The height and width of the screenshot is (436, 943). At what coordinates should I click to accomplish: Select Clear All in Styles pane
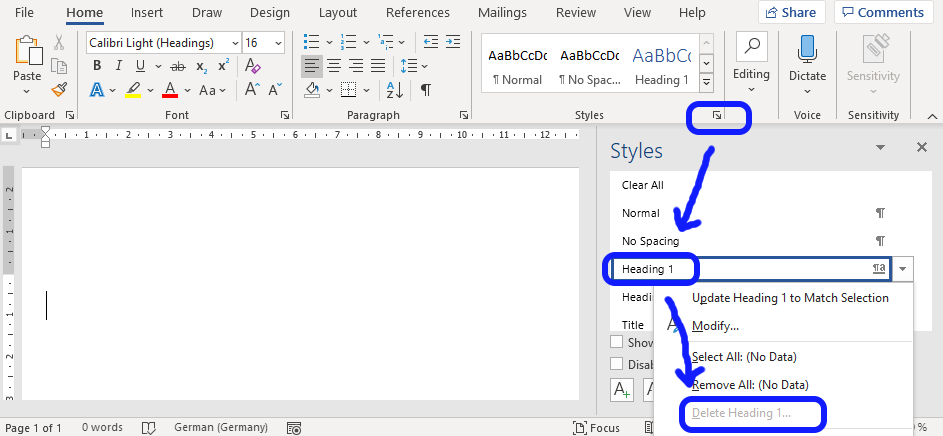coord(642,185)
